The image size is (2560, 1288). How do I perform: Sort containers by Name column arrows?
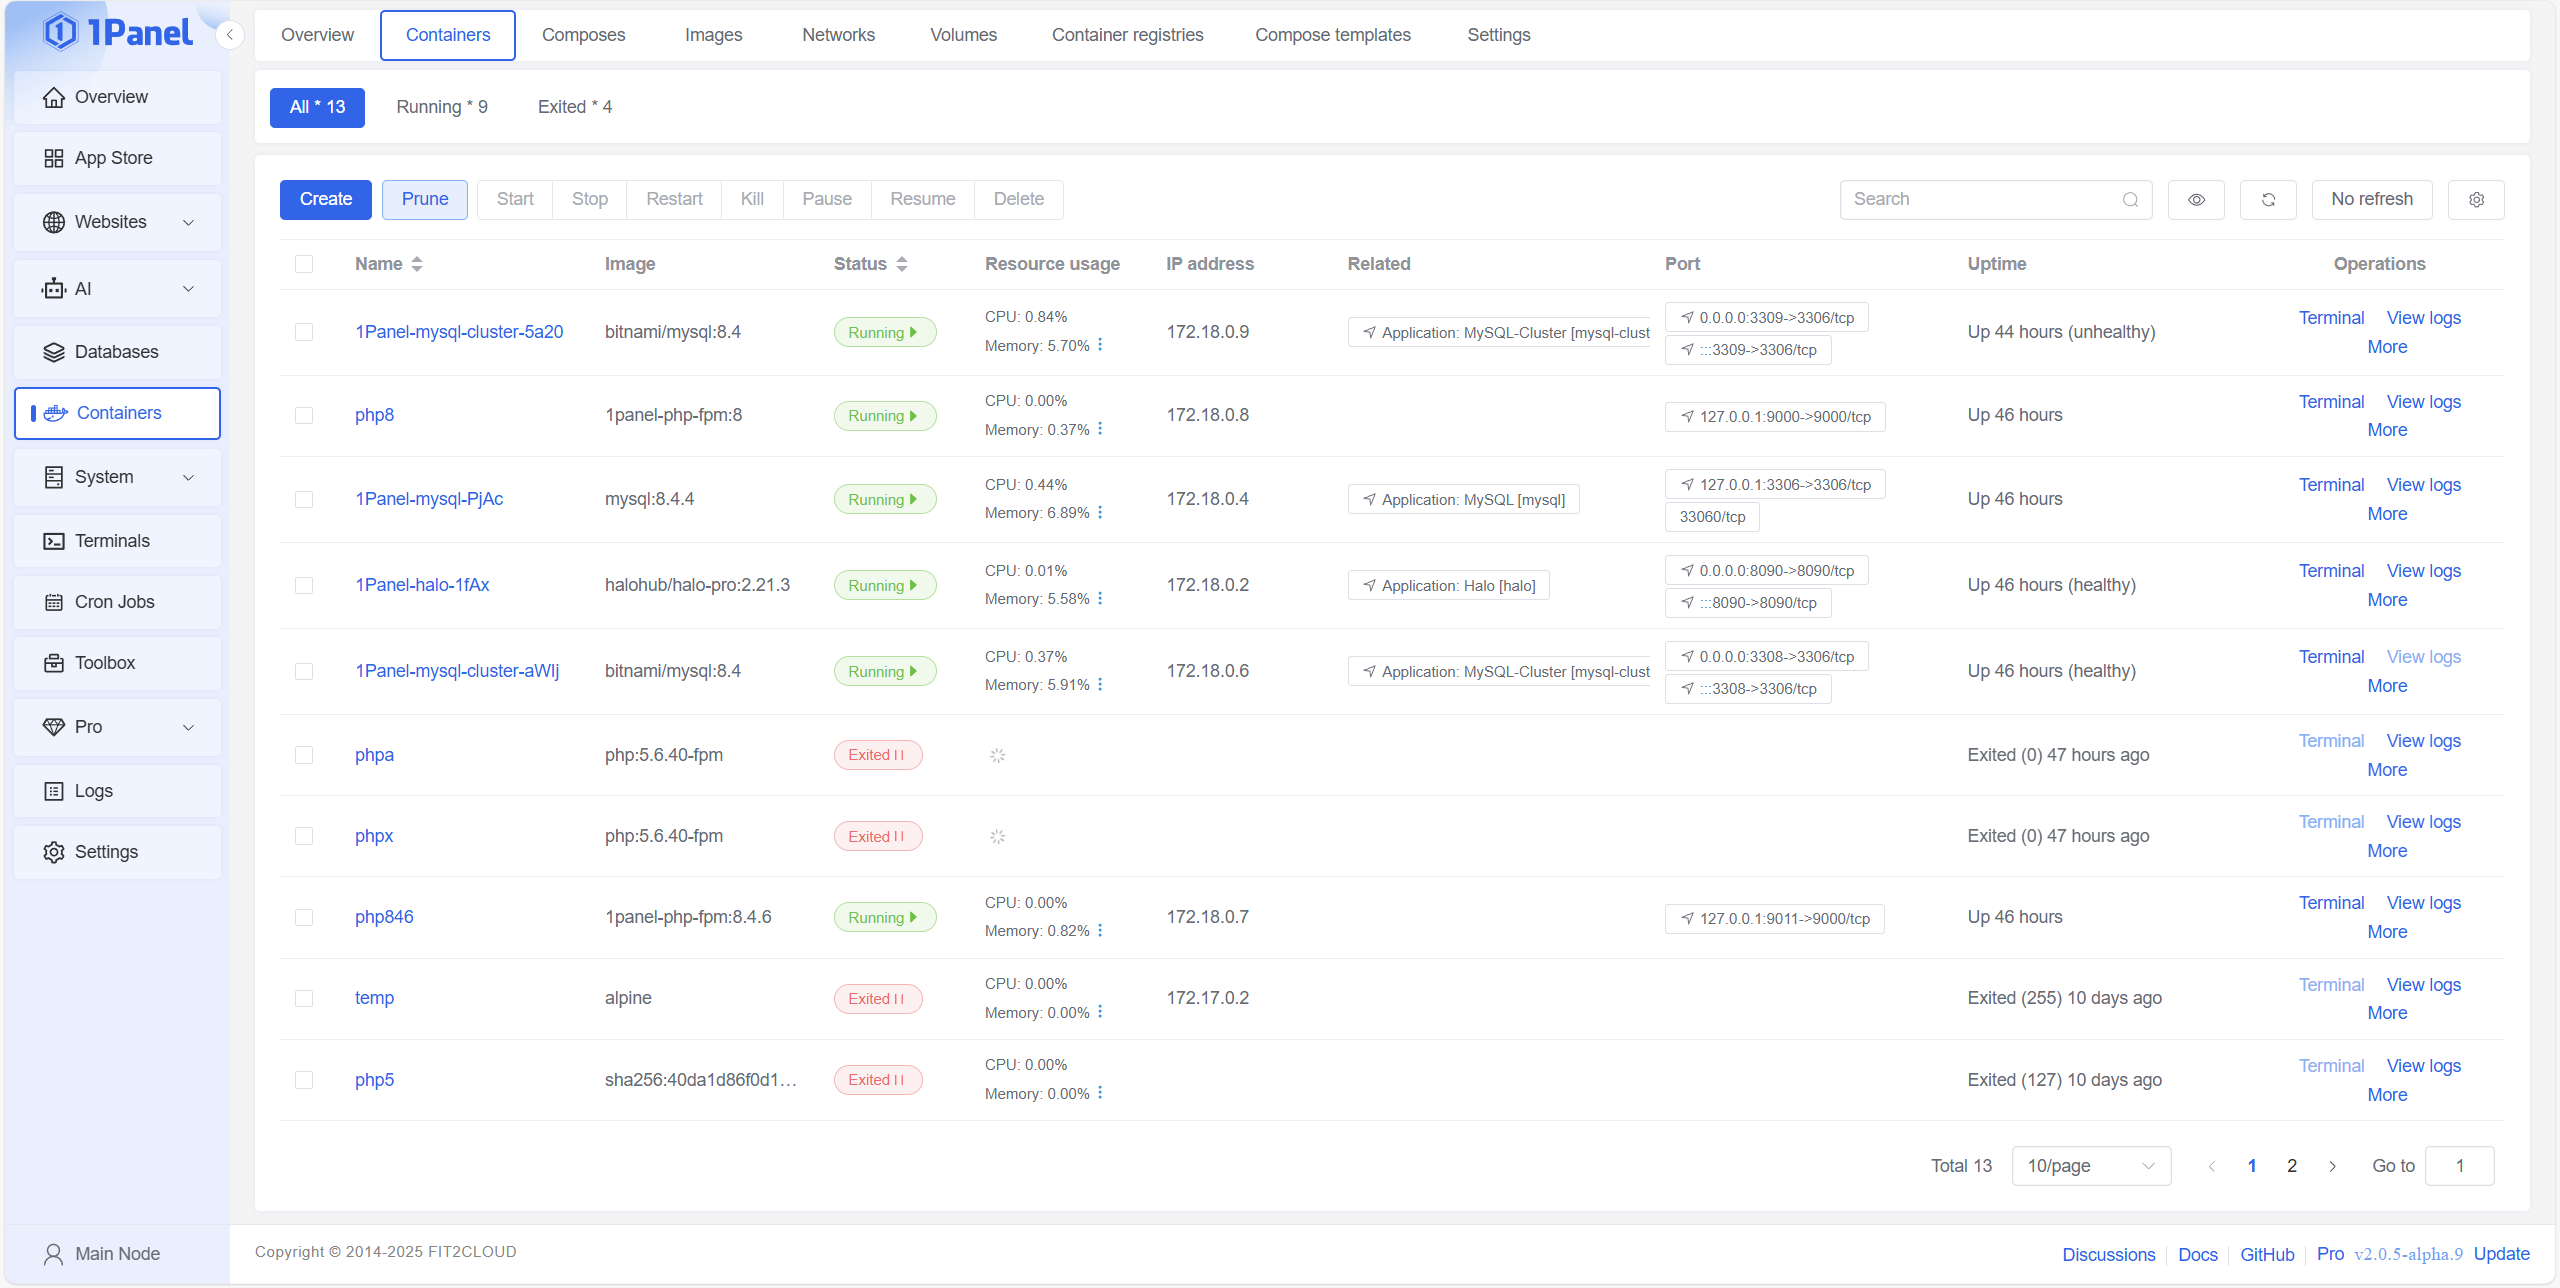[x=417, y=264]
